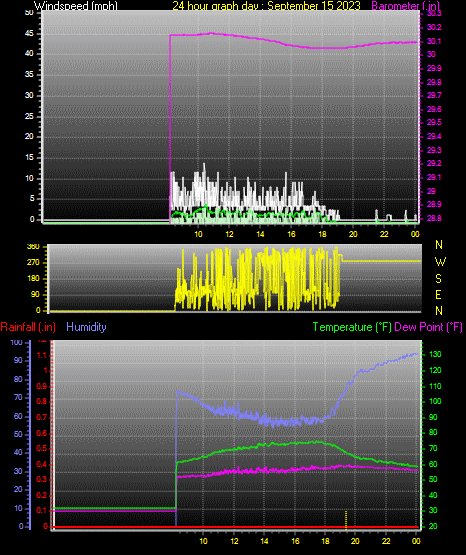Select the red "Rainfall (.in)" legend label
The image size is (466, 555).
[28, 327]
